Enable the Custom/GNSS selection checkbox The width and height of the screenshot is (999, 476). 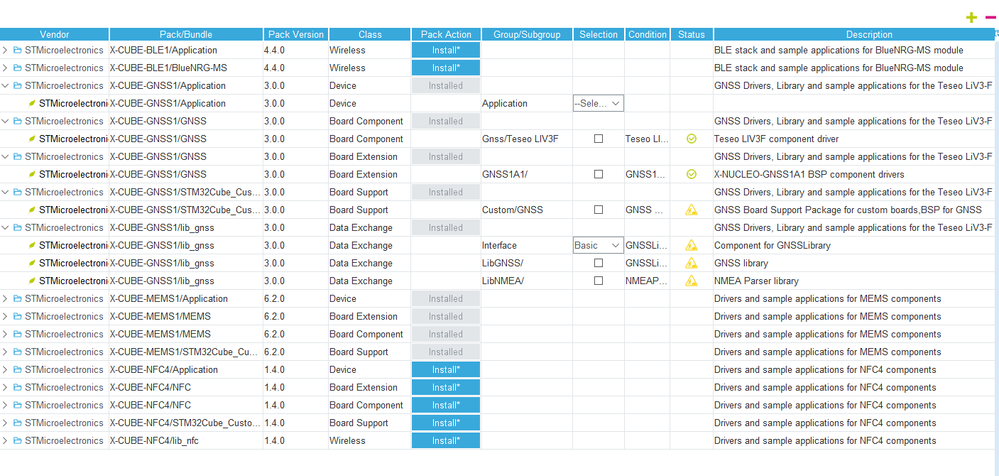tap(598, 210)
